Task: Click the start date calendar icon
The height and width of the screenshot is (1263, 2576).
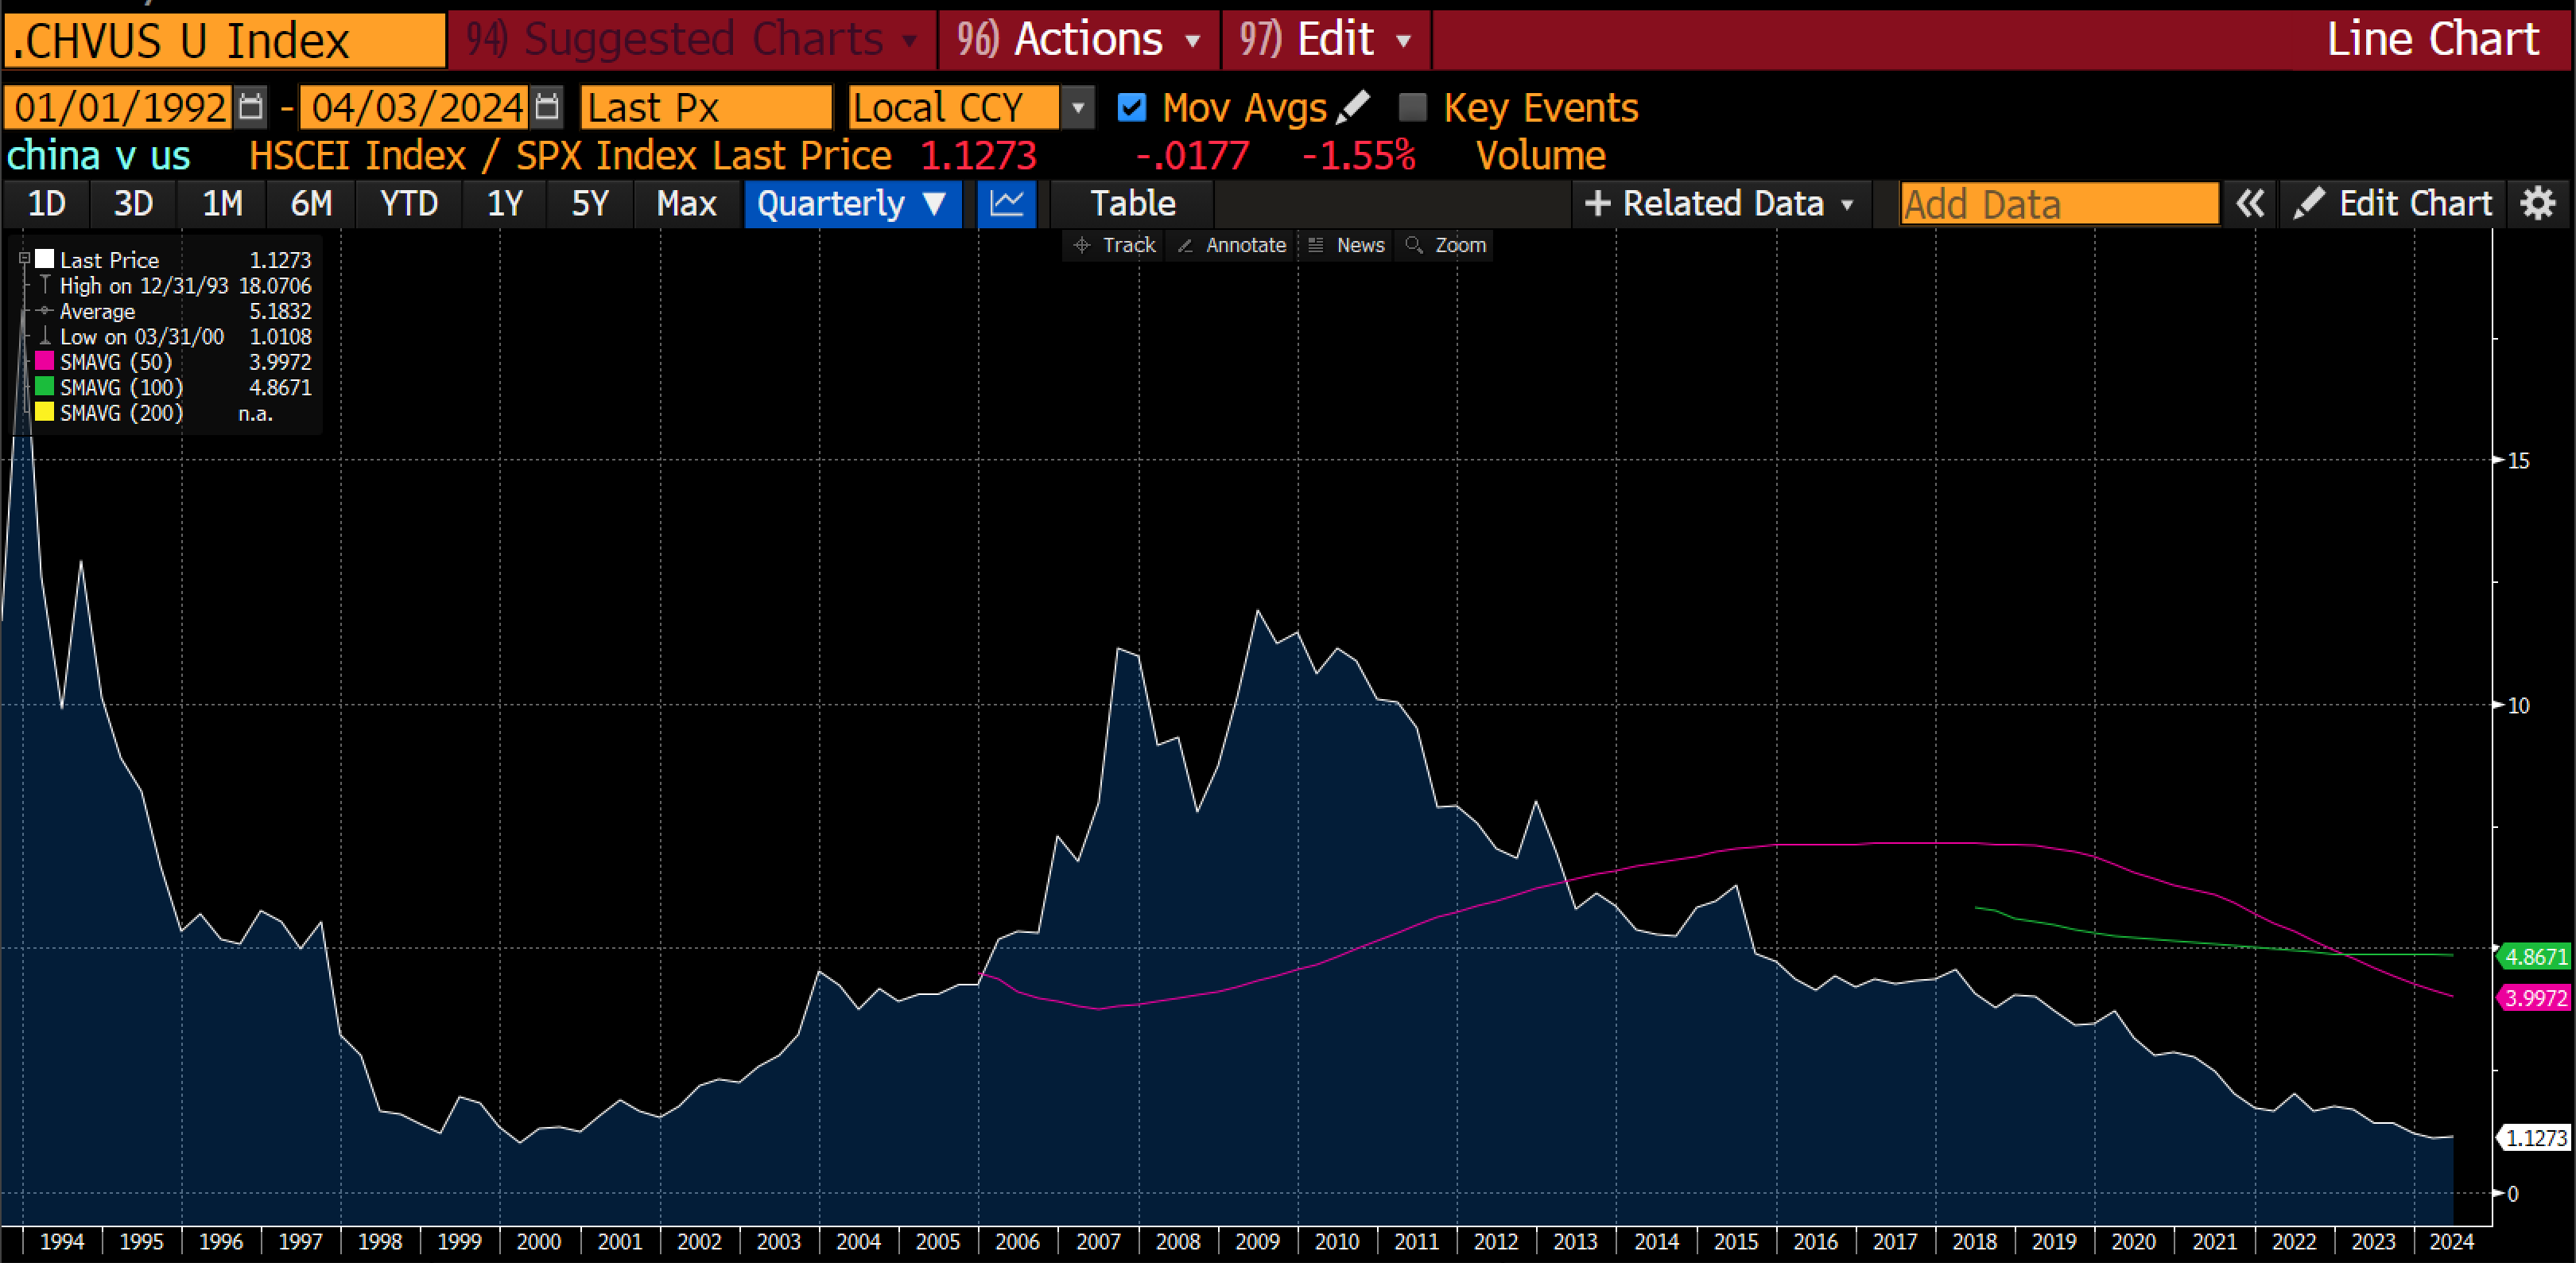Action: [x=250, y=107]
